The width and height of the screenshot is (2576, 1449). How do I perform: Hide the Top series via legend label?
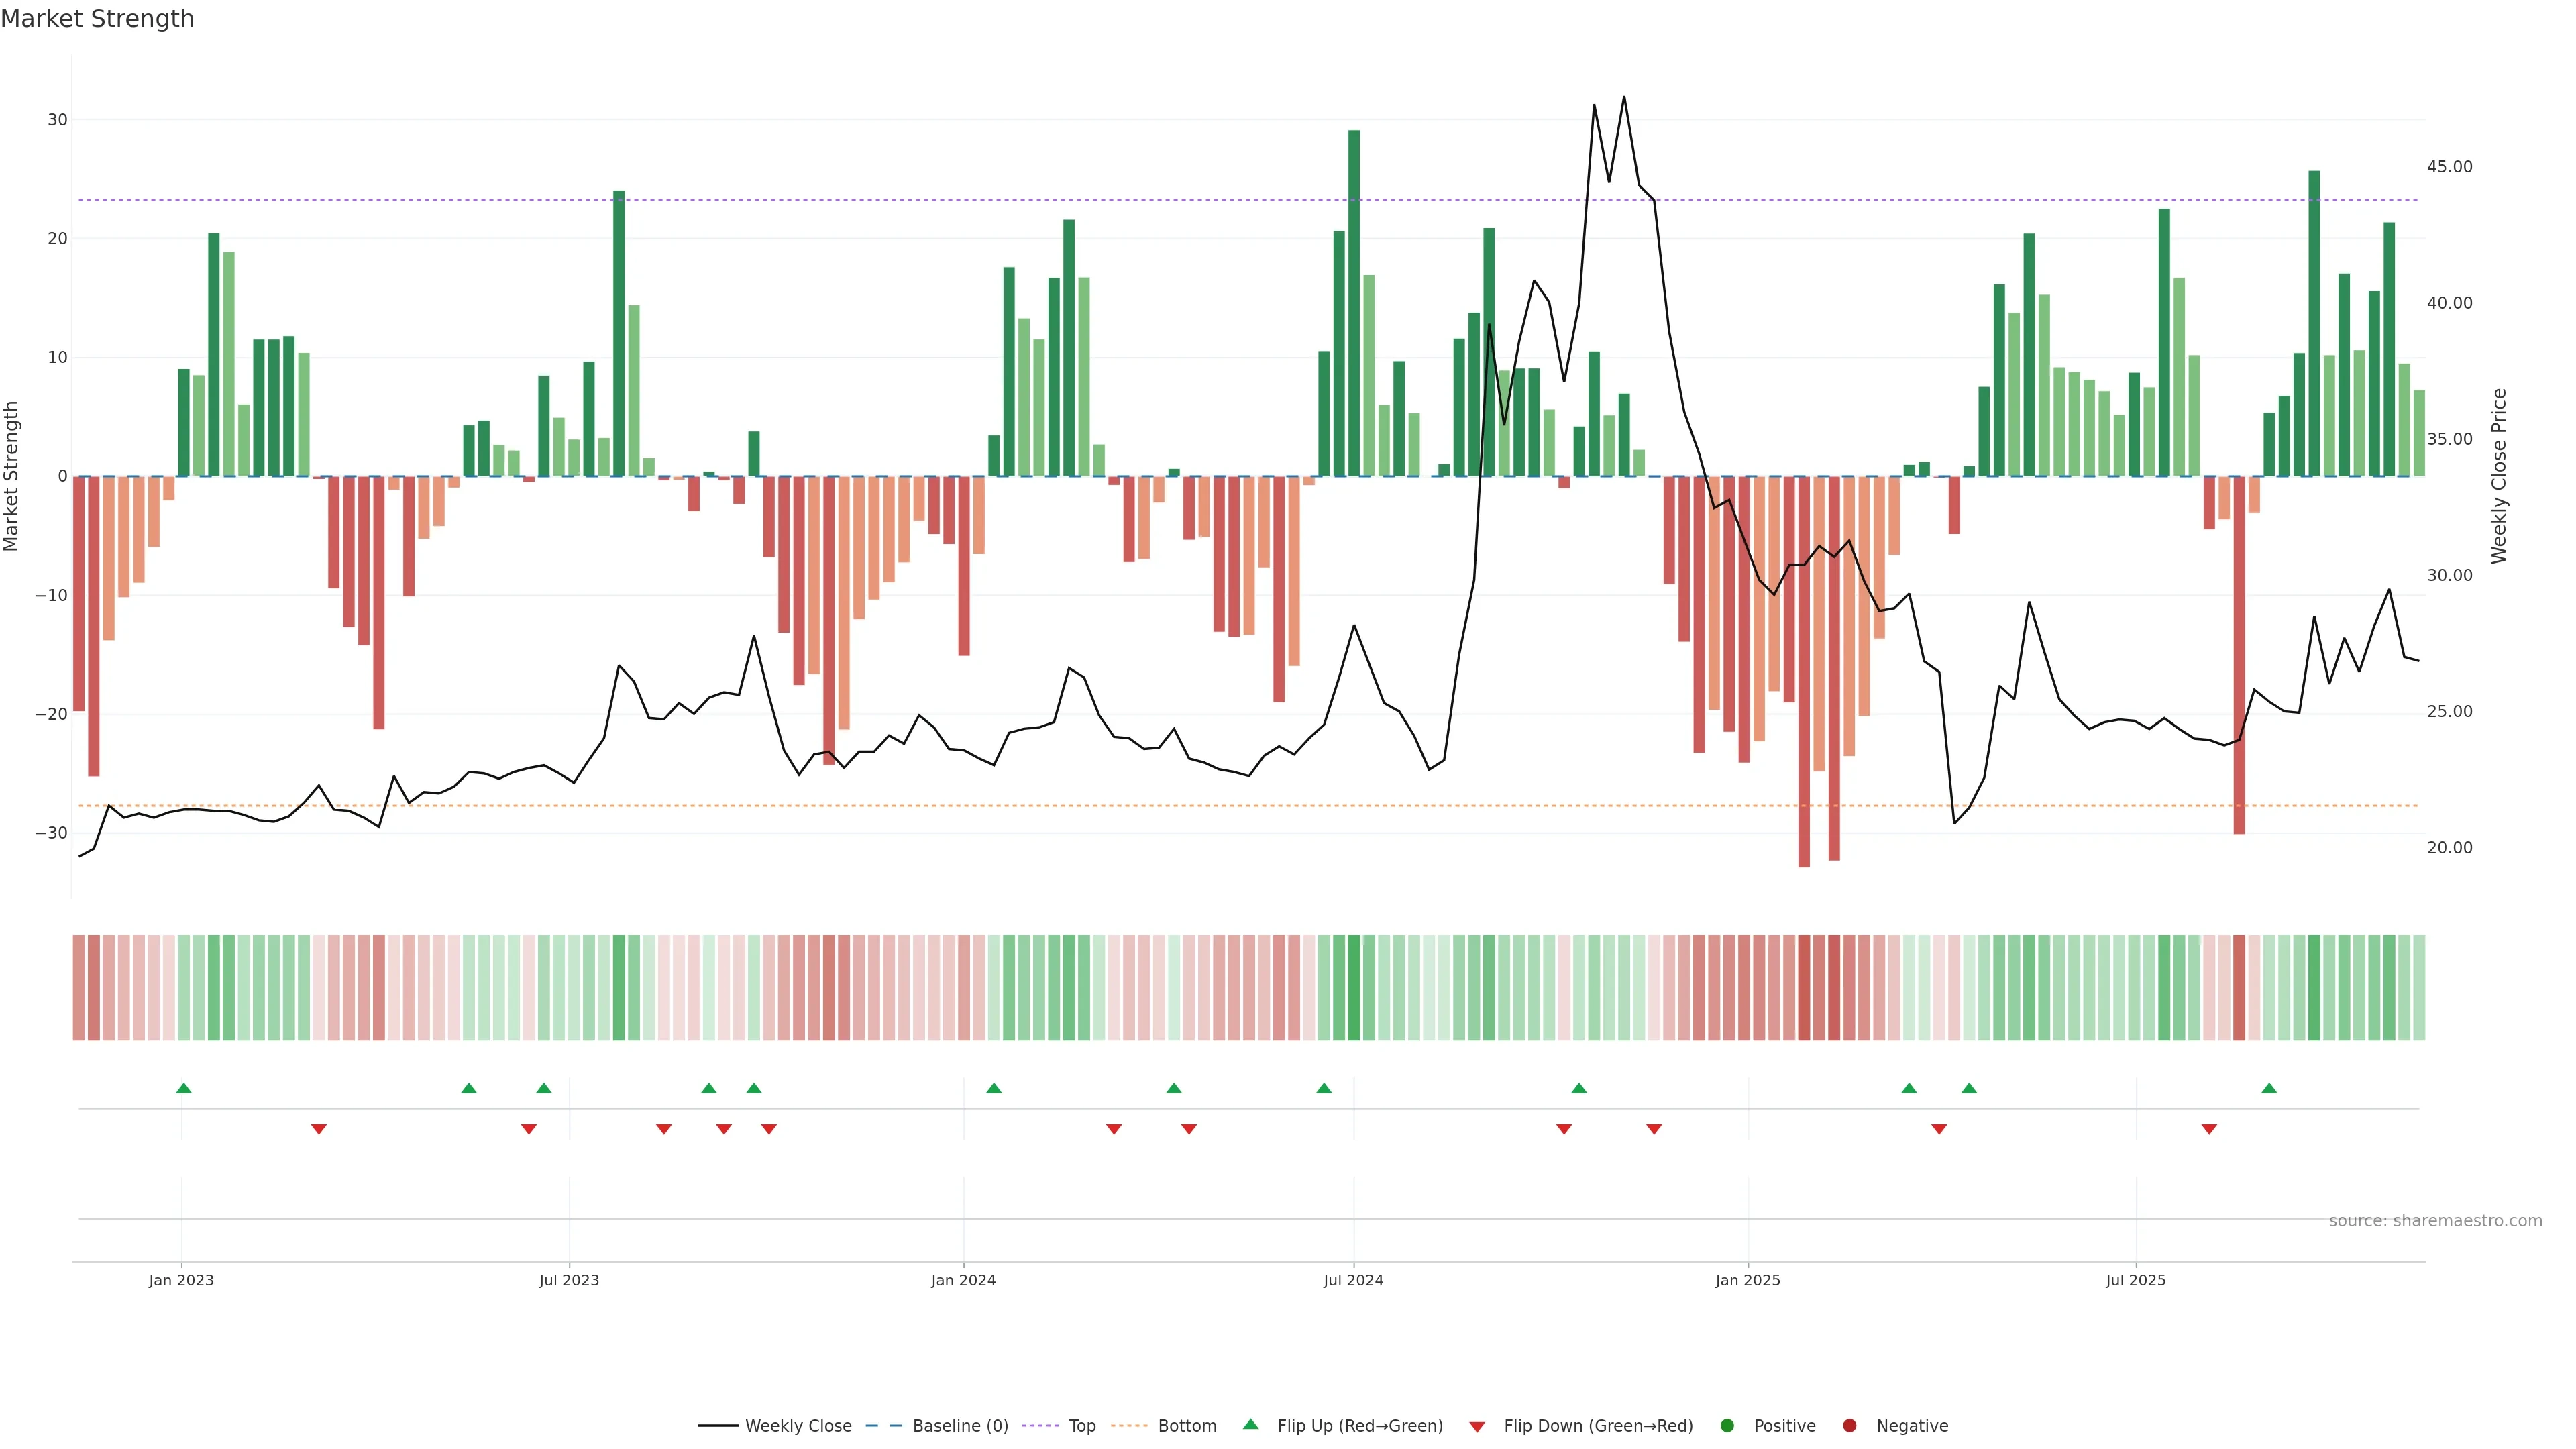click(1082, 1426)
